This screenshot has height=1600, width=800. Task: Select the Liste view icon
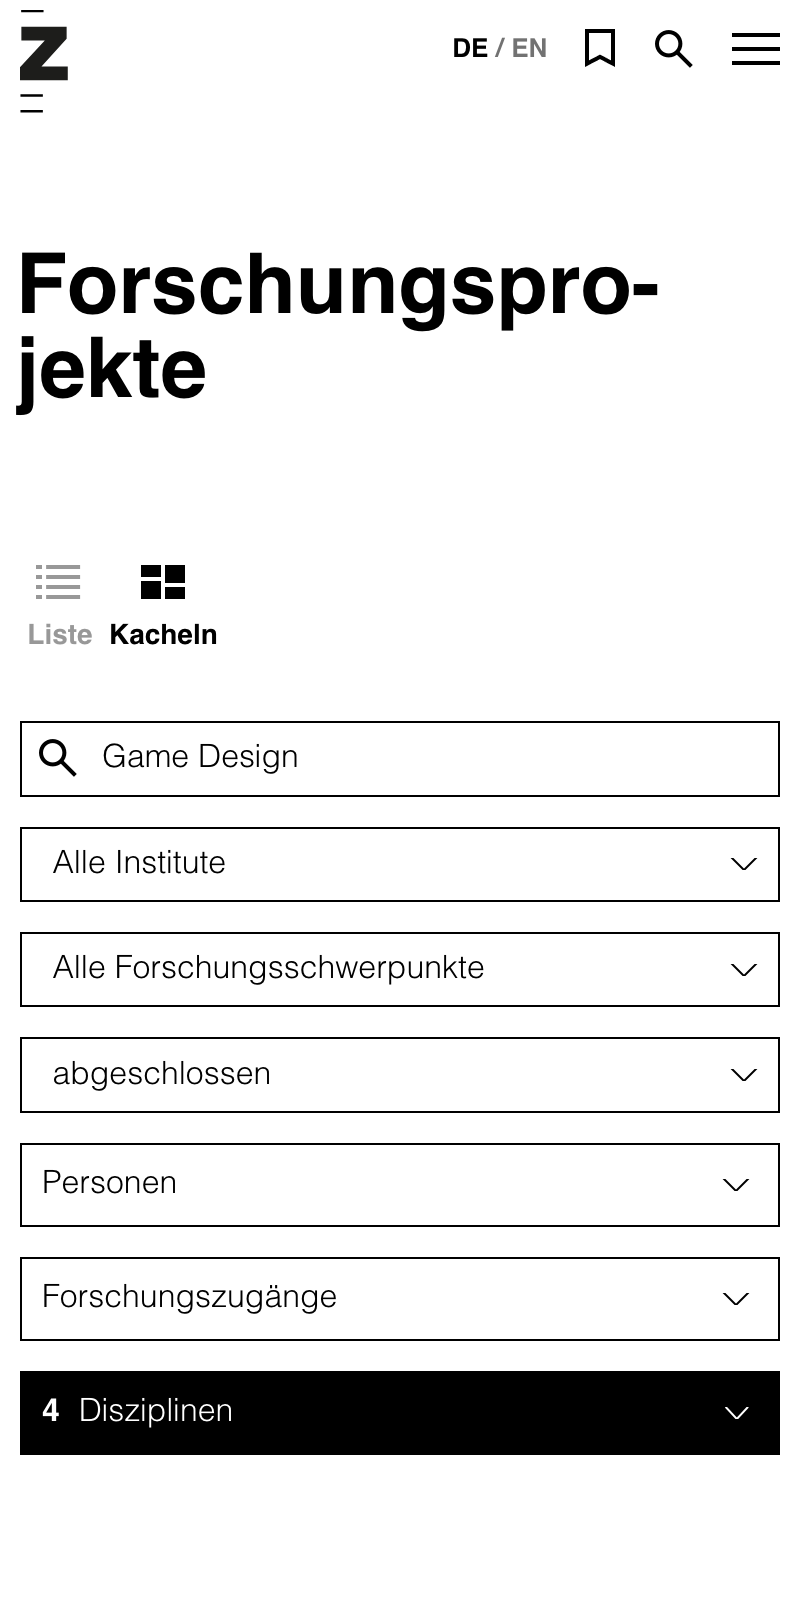[58, 582]
